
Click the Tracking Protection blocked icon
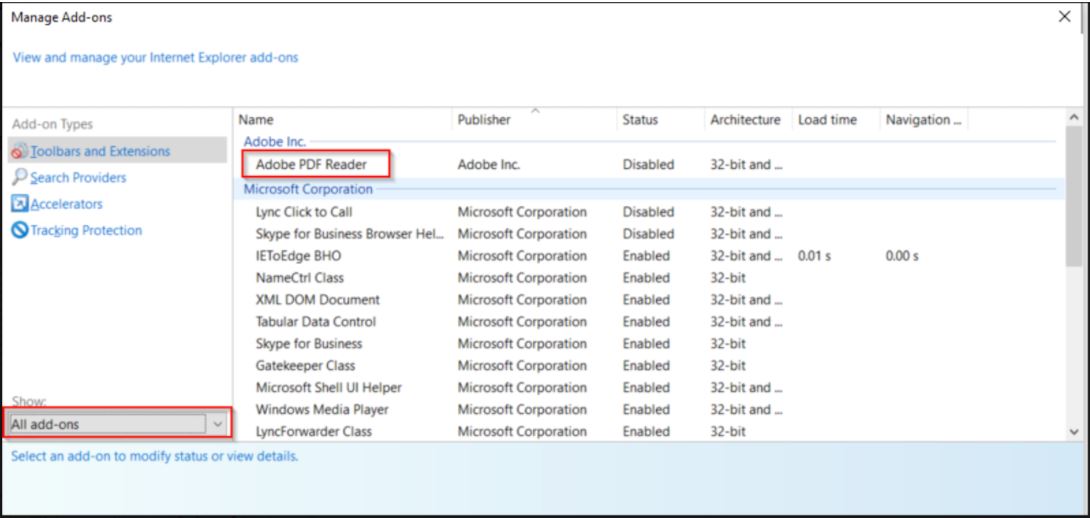pos(18,231)
